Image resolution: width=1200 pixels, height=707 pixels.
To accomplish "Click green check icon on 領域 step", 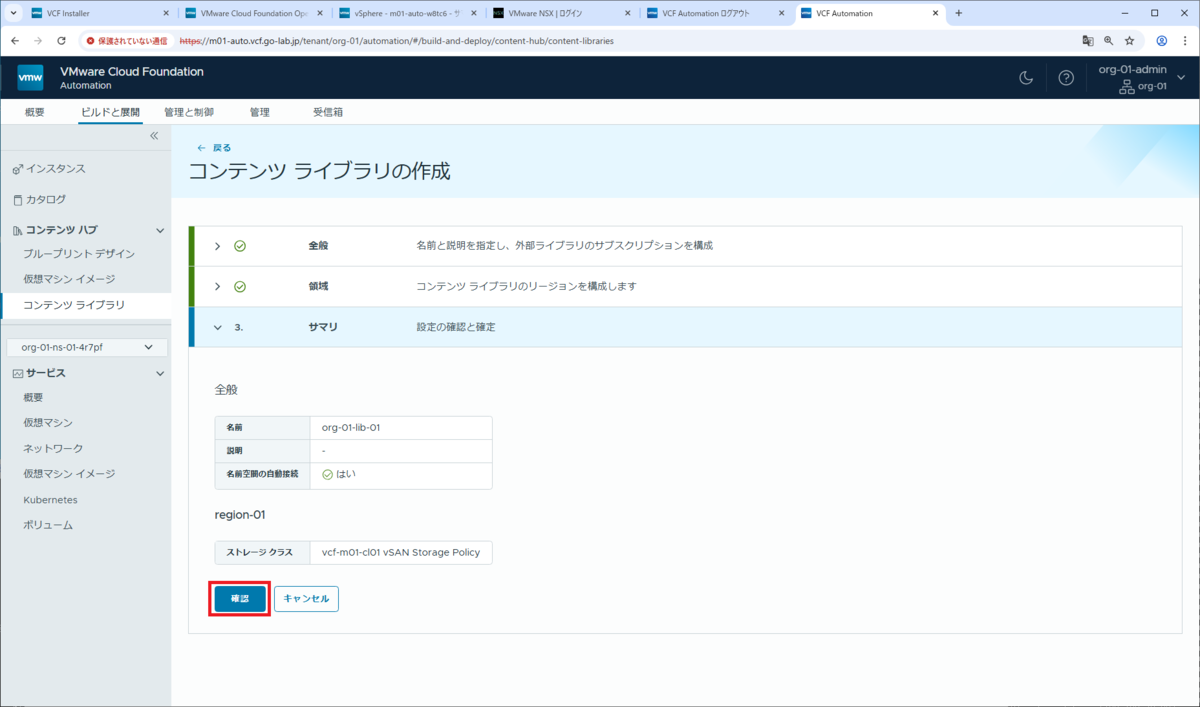I will tap(240, 286).
